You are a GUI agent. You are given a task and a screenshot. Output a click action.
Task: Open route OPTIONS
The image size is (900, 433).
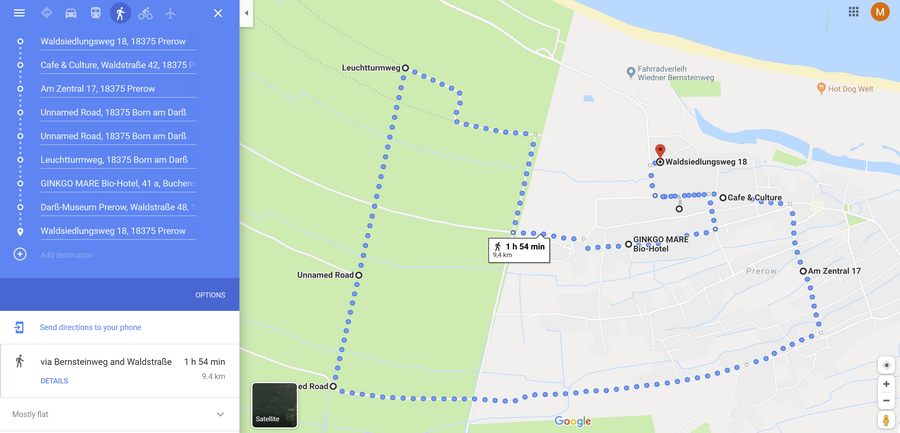click(x=210, y=295)
